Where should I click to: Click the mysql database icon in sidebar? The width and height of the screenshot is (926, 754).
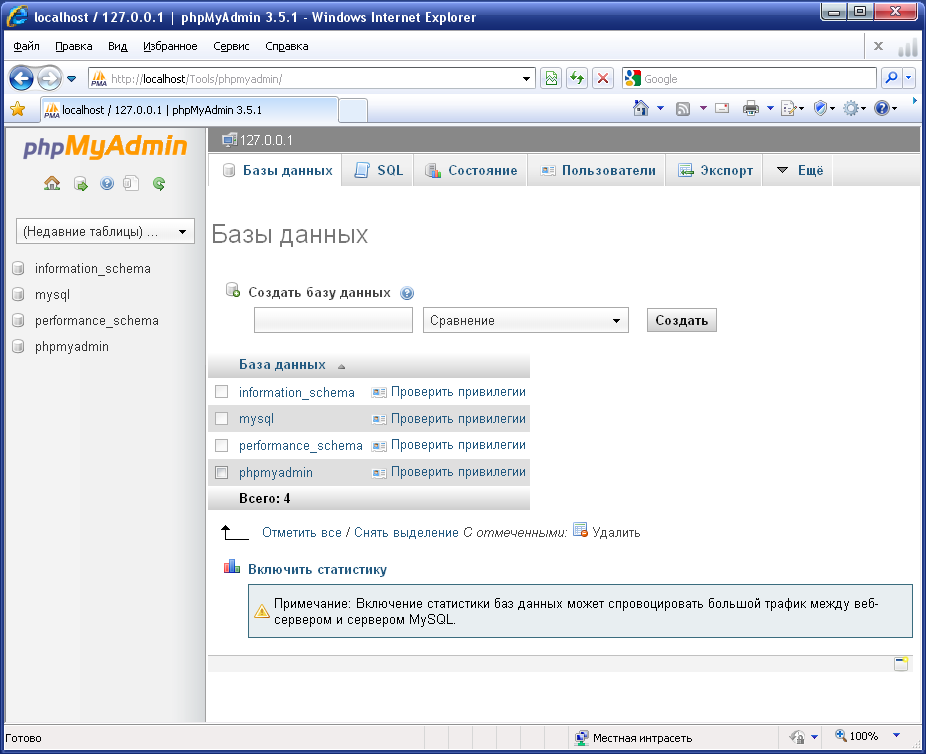pyautogui.click(x=18, y=294)
